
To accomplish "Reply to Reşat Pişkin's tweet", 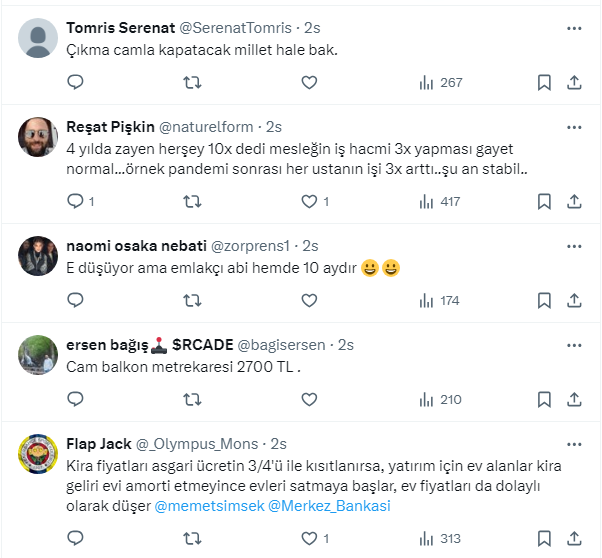I will point(75,201).
